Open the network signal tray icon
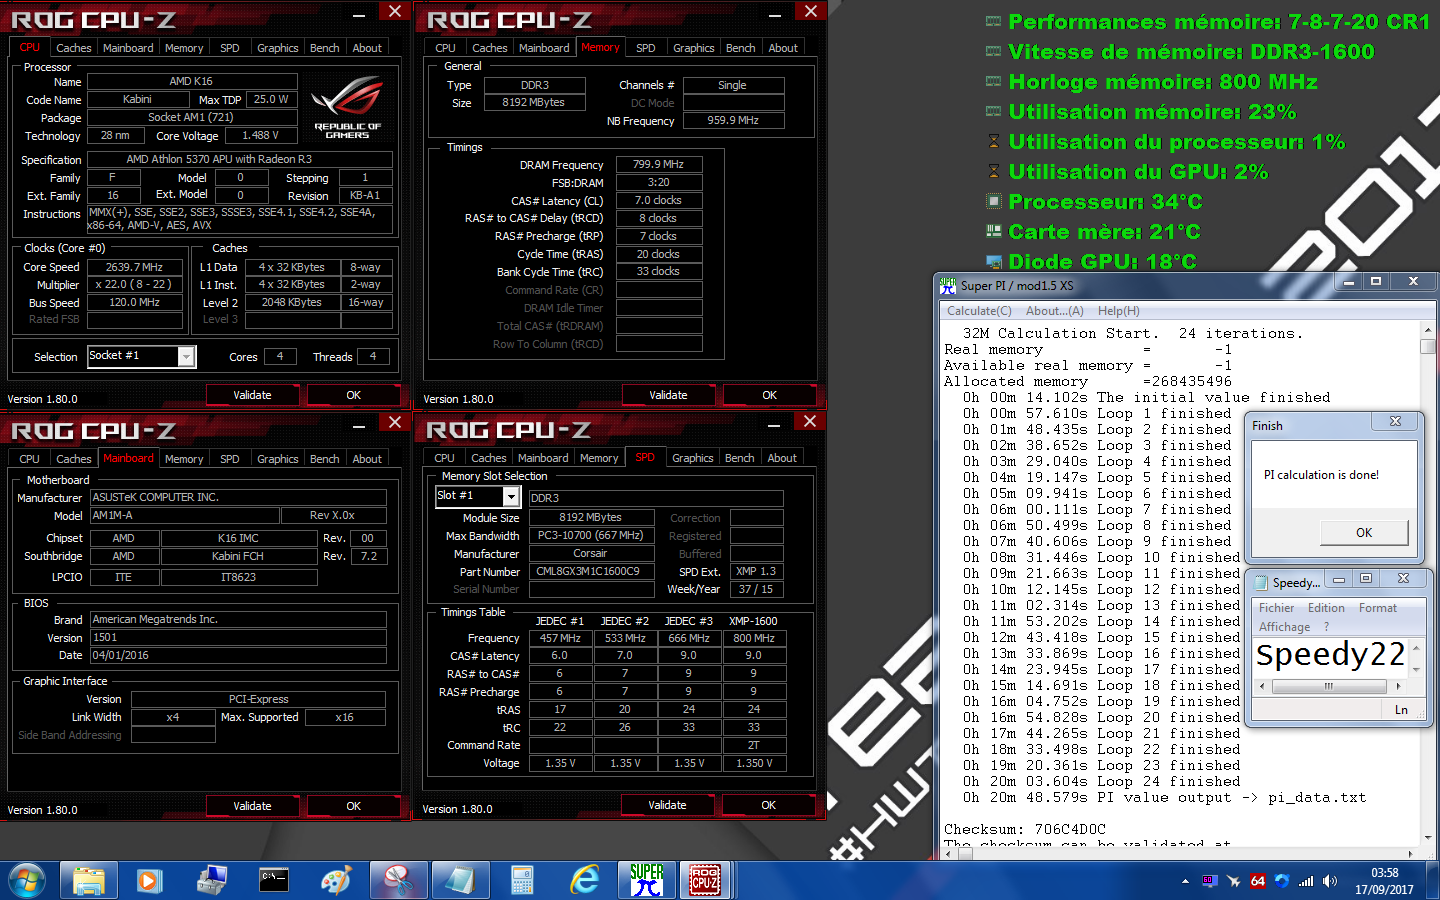1440x900 pixels. tap(1306, 881)
